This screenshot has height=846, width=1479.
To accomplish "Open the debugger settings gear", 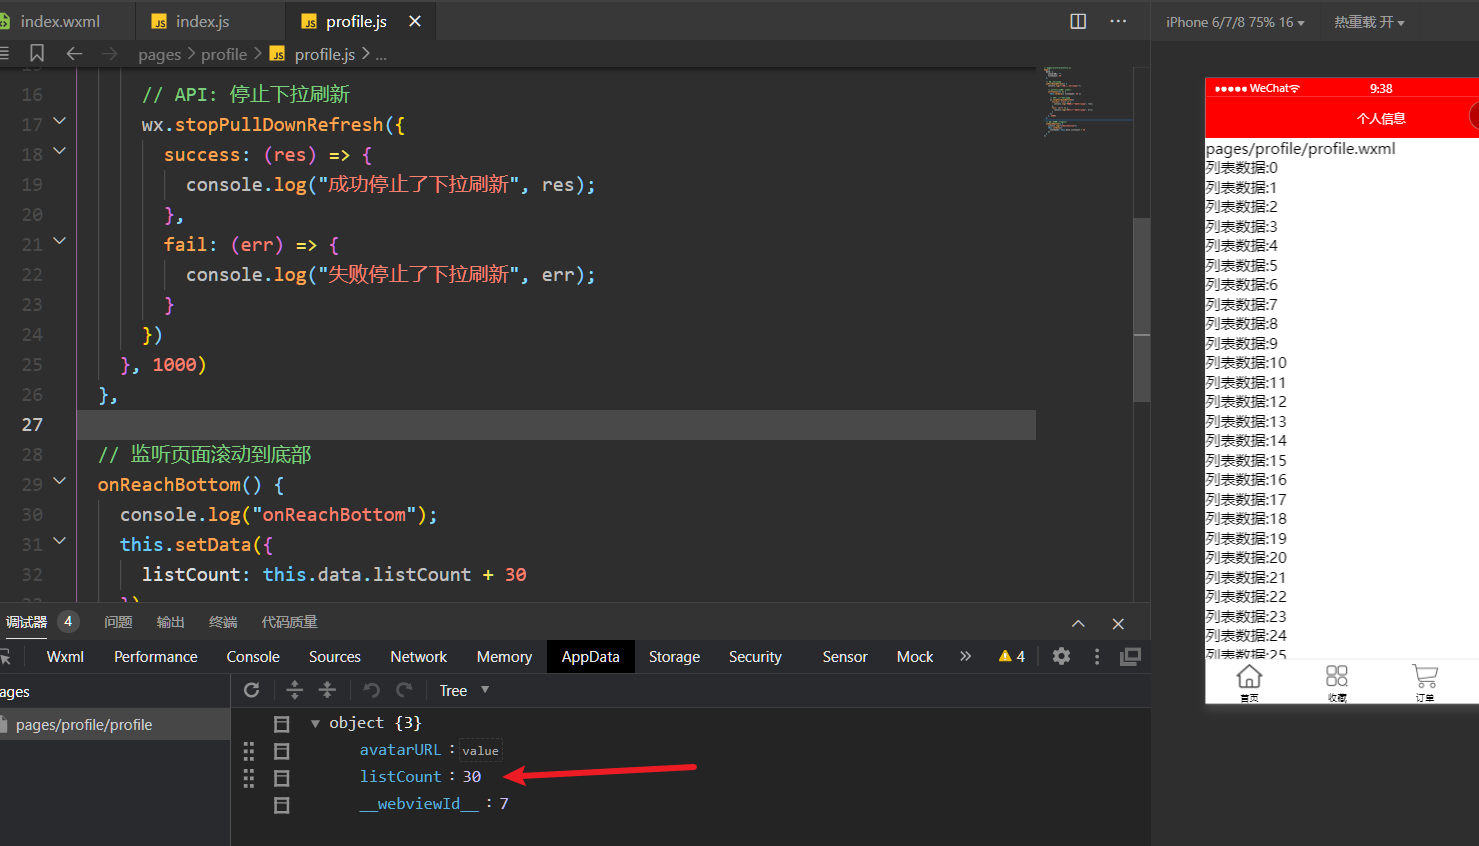I will pyautogui.click(x=1061, y=656).
